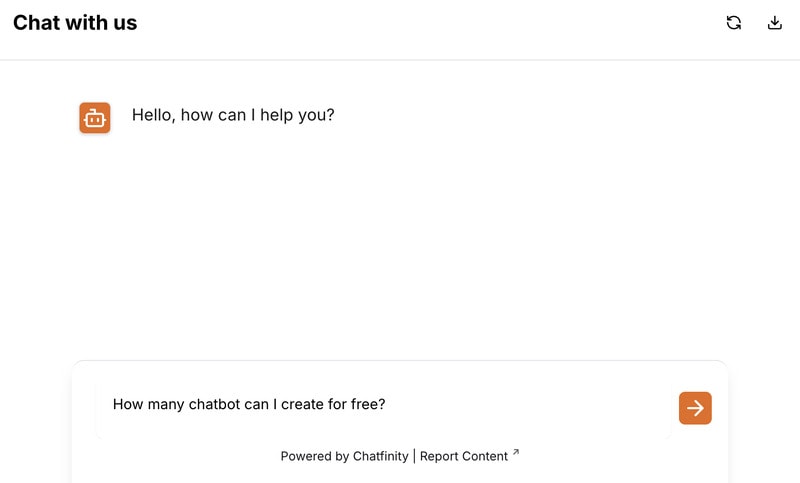
Task: Download the chat transcript
Action: [x=774, y=23]
